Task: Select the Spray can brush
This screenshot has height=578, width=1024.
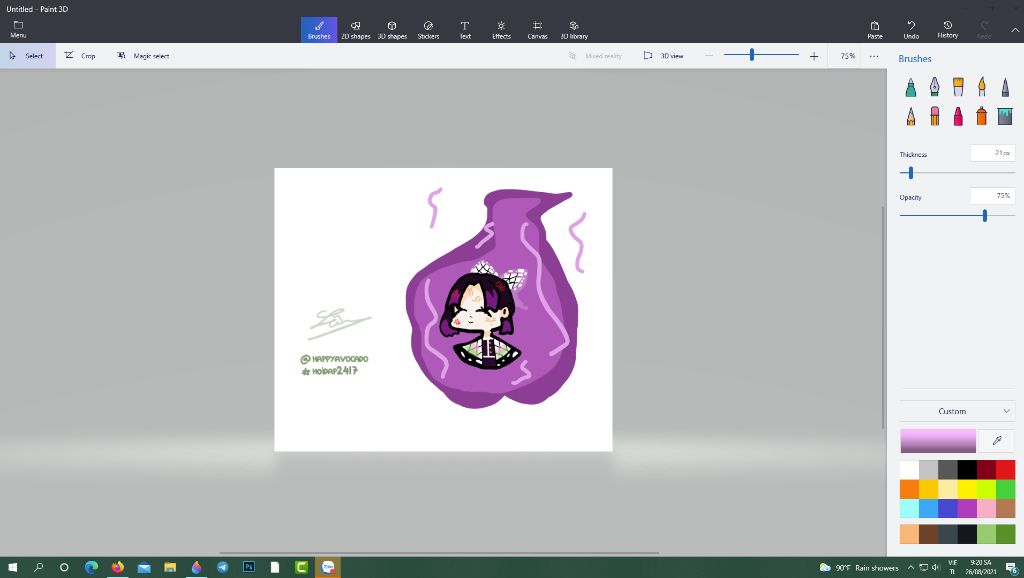Action: point(982,116)
